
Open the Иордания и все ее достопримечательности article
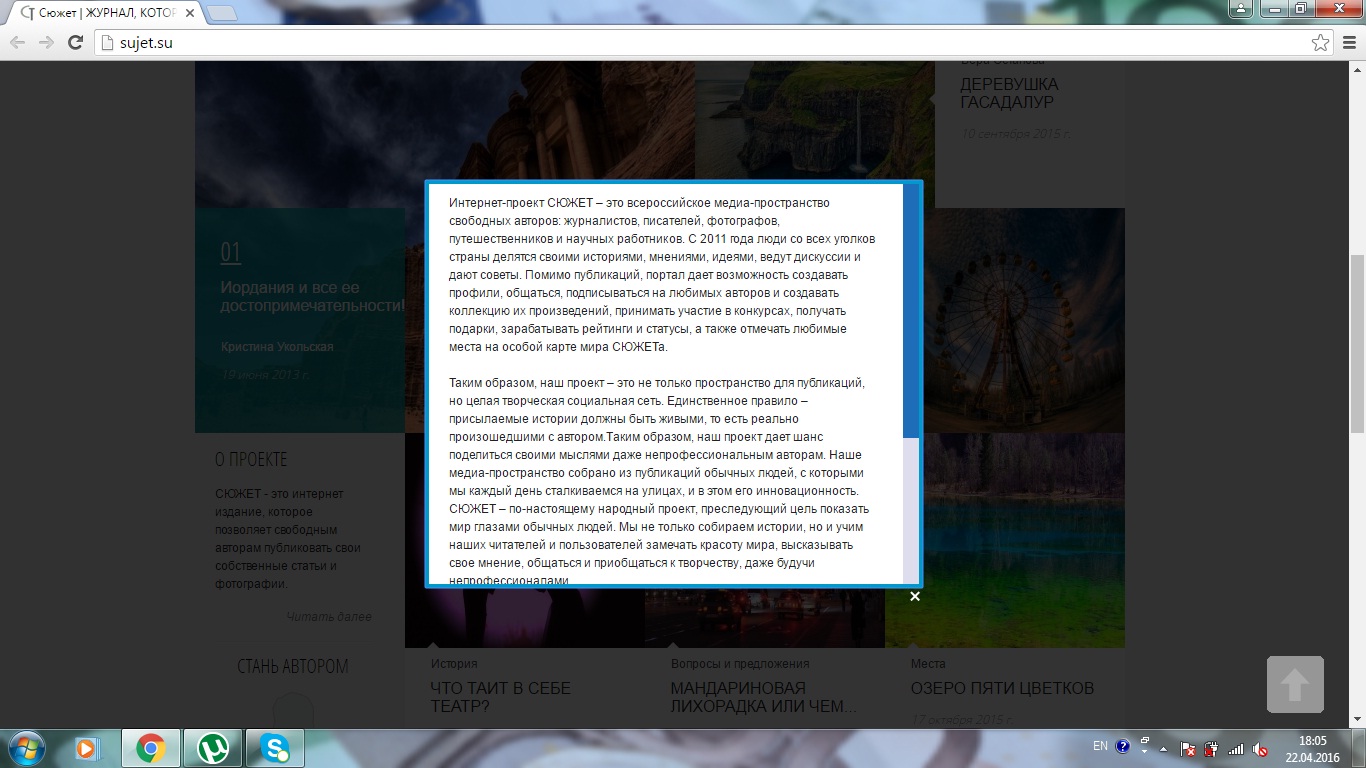312,297
